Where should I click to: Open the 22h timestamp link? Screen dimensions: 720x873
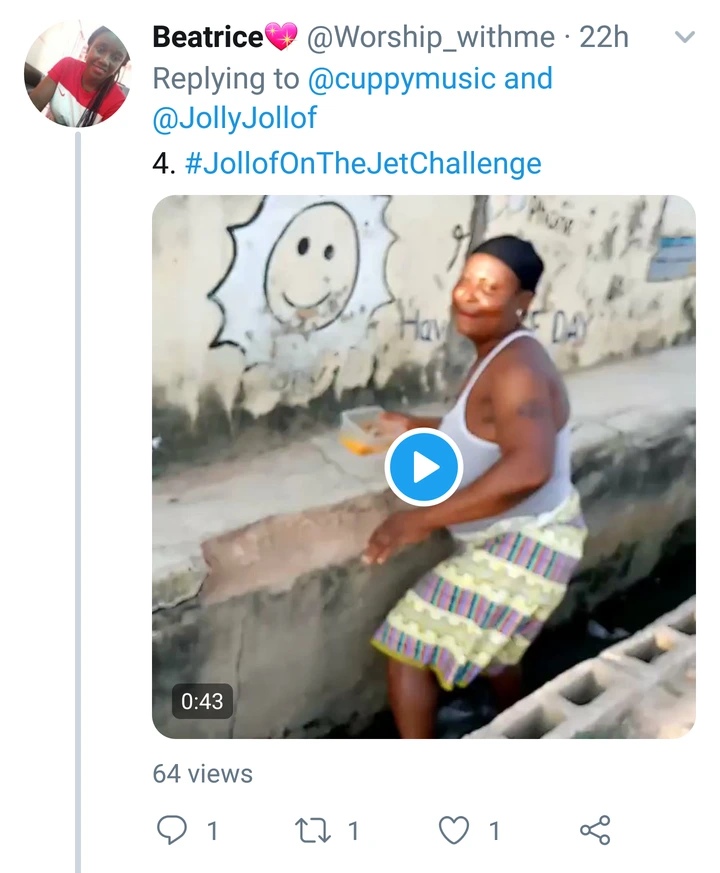[604, 38]
